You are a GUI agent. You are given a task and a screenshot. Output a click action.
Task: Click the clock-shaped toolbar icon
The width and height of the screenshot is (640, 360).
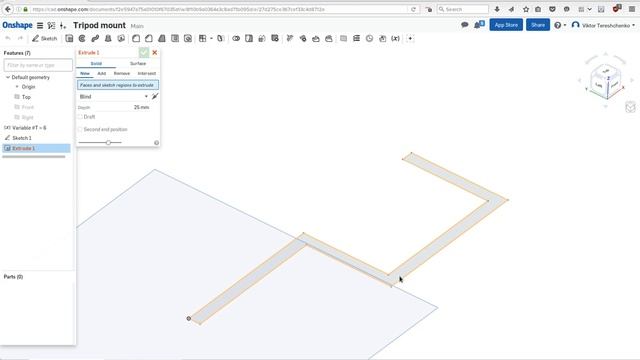pyautogui.click(x=369, y=38)
